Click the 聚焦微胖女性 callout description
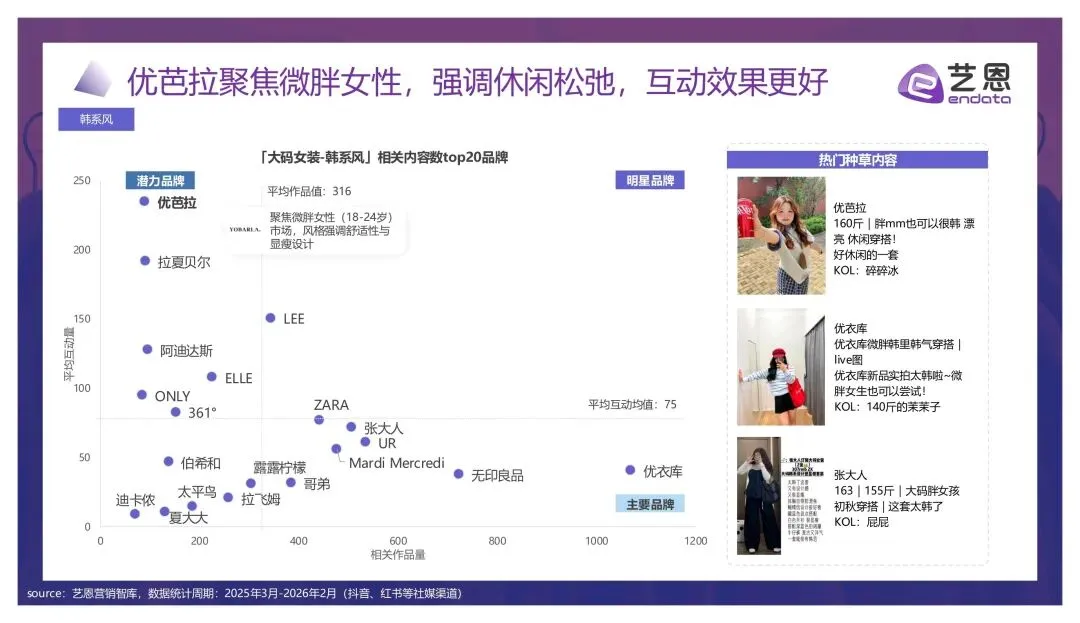The image size is (1080, 623). pyautogui.click(x=331, y=231)
